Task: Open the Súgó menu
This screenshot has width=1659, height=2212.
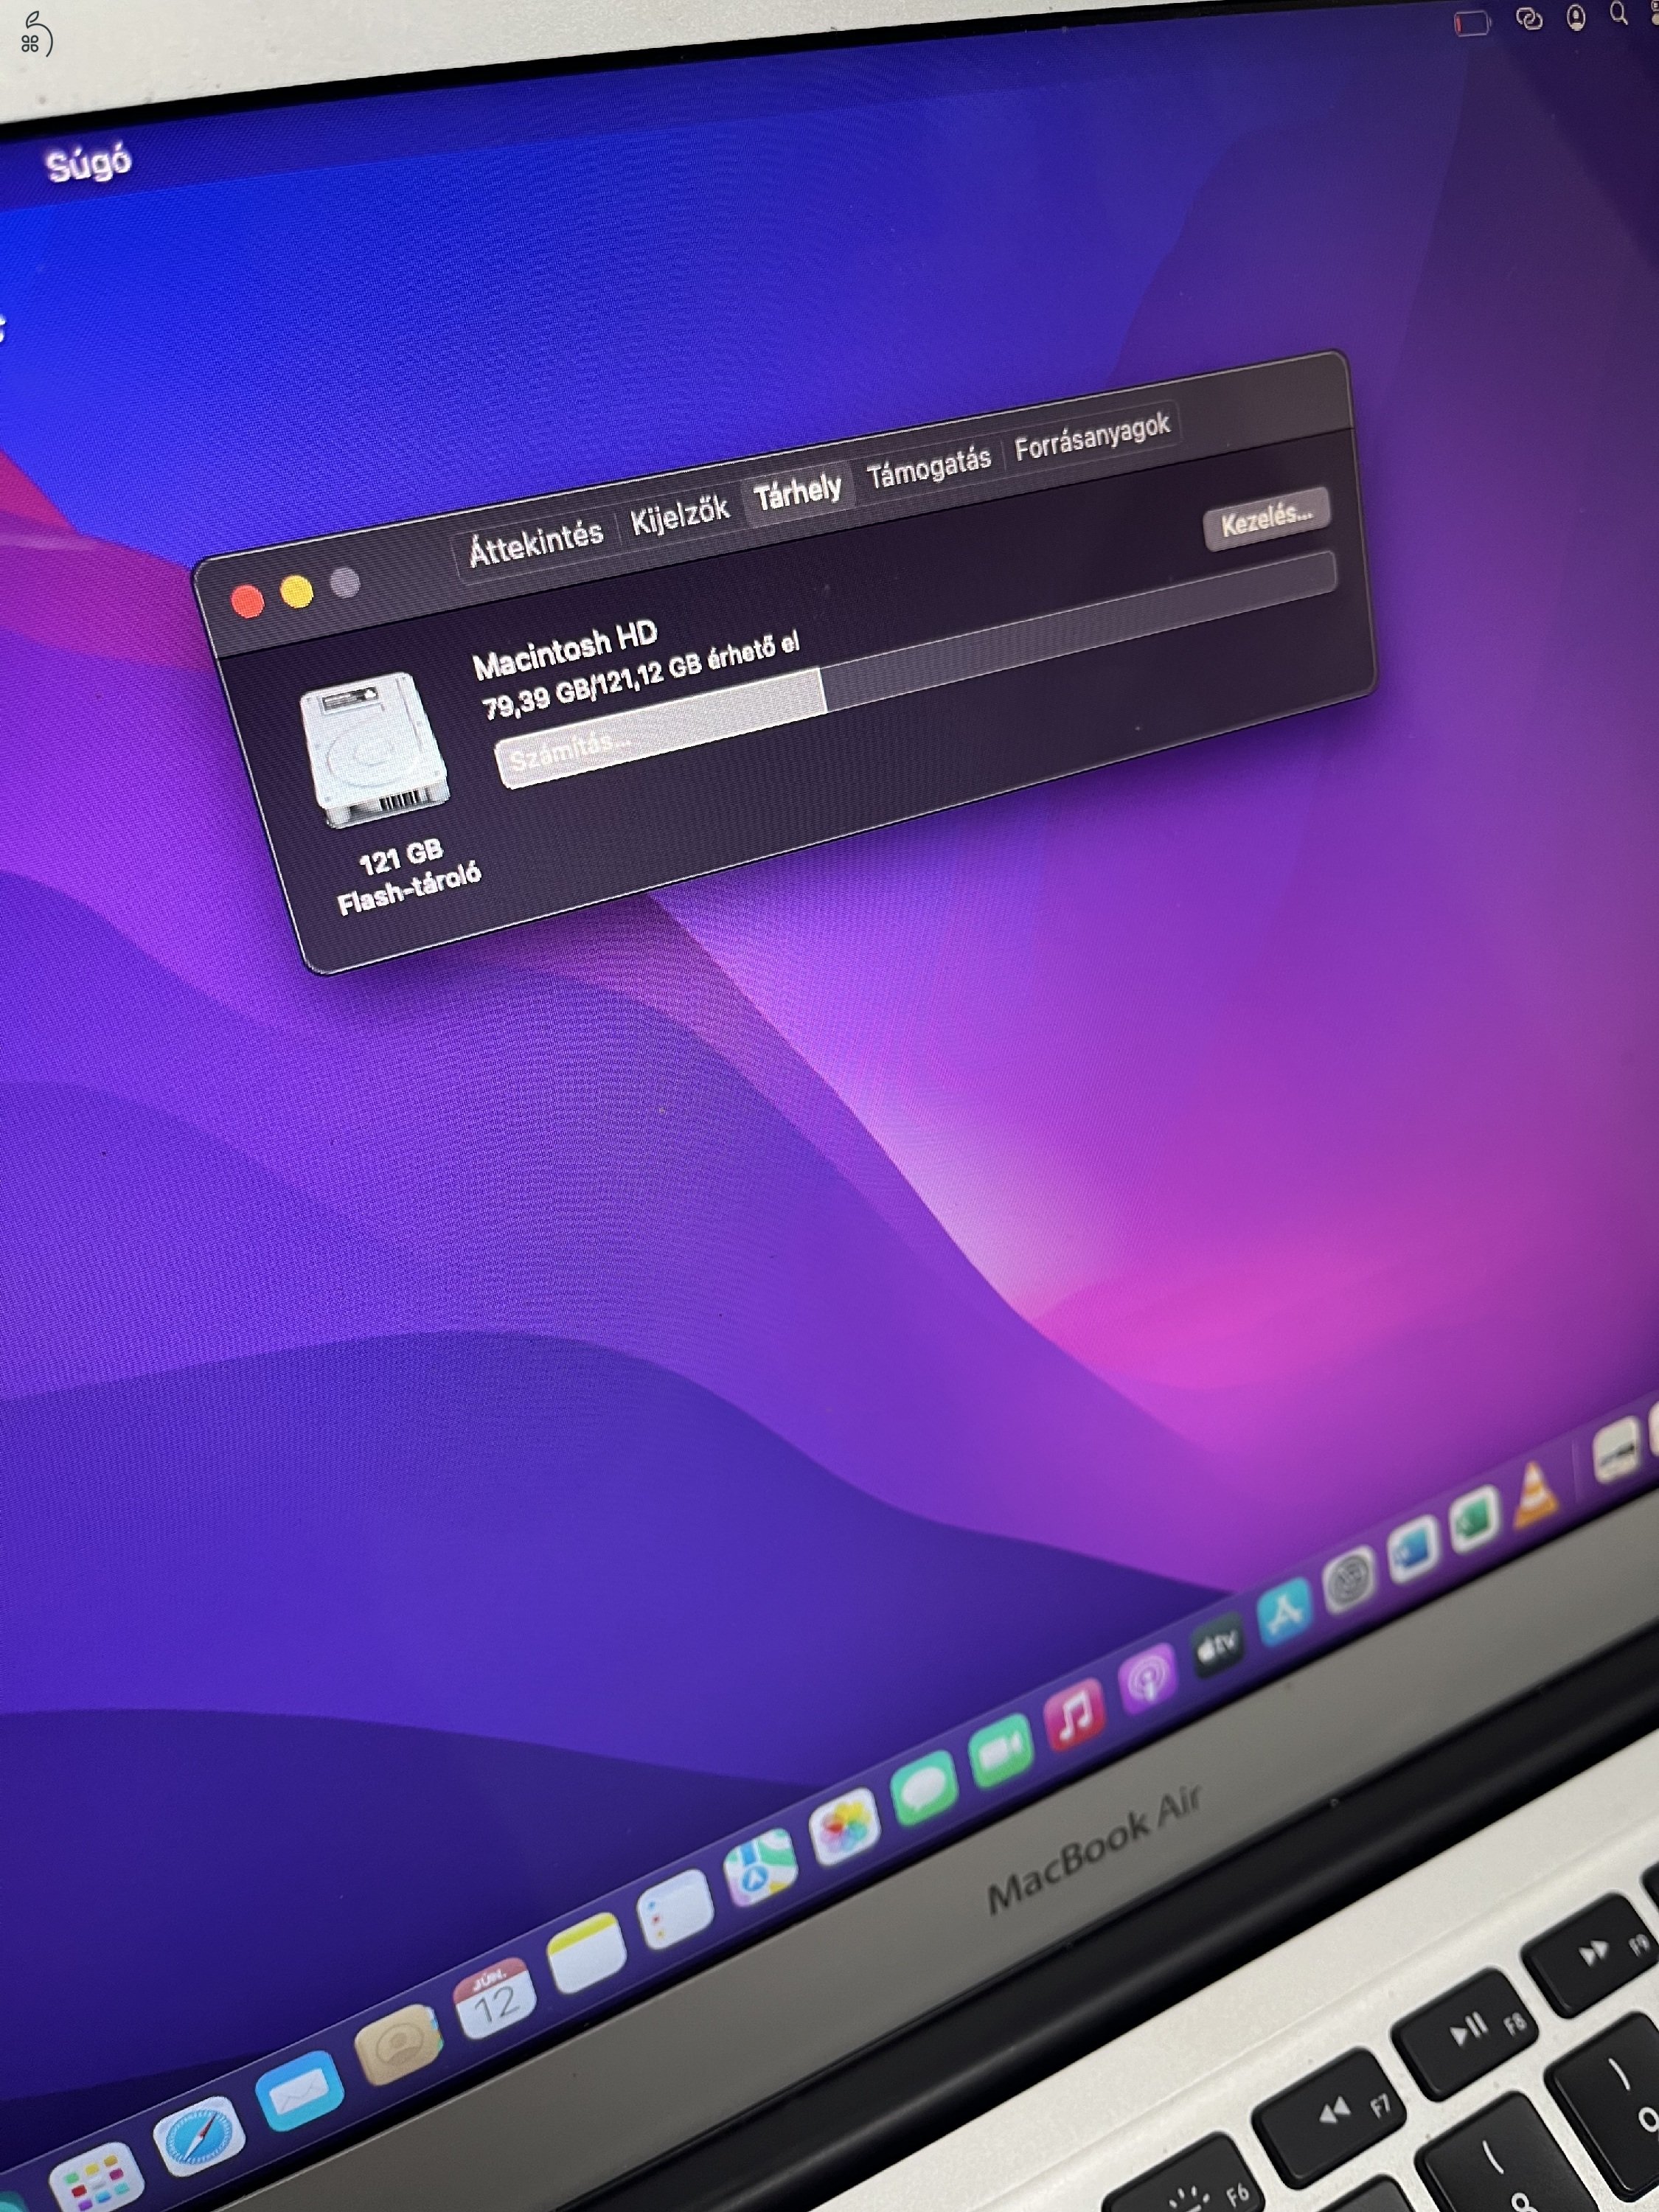Action: [88, 163]
